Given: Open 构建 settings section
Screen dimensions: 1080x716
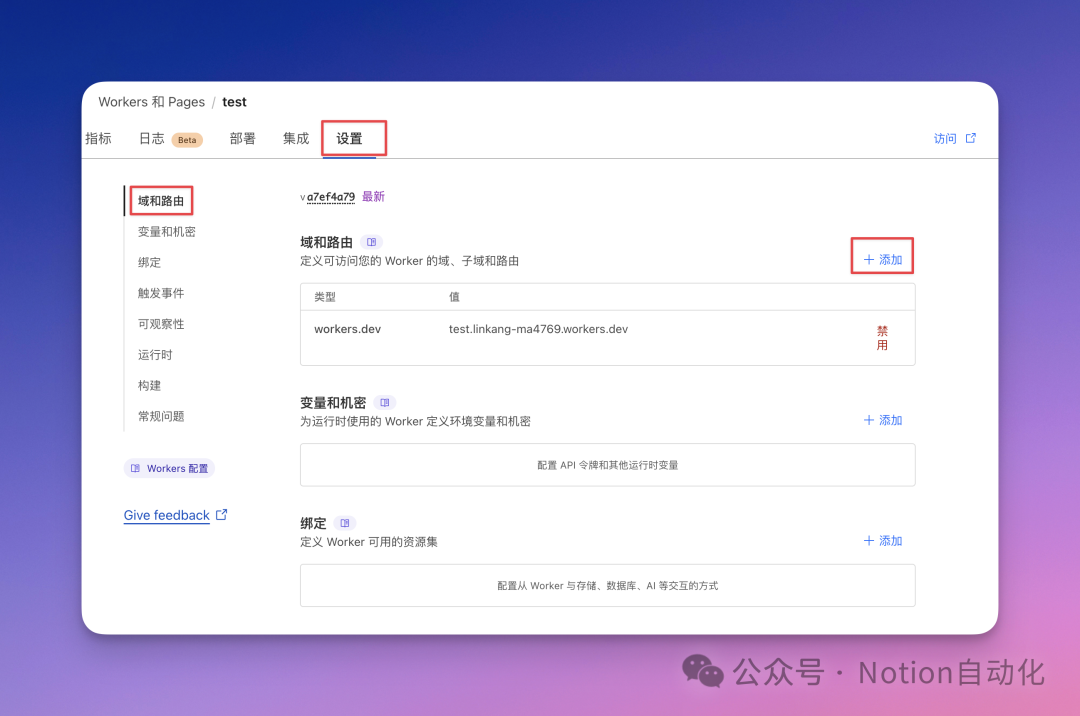Looking at the screenshot, I should pyautogui.click(x=149, y=386).
